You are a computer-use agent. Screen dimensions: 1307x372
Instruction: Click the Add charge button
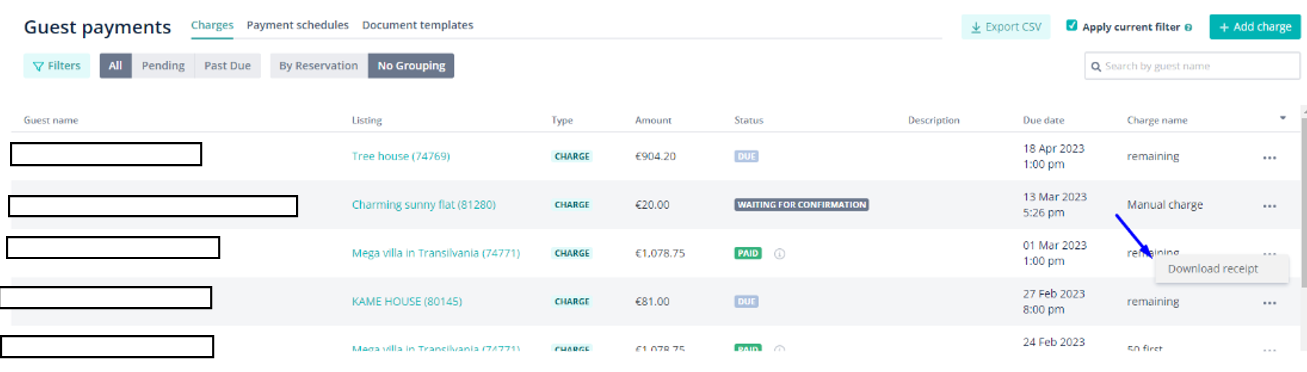pos(1255,27)
